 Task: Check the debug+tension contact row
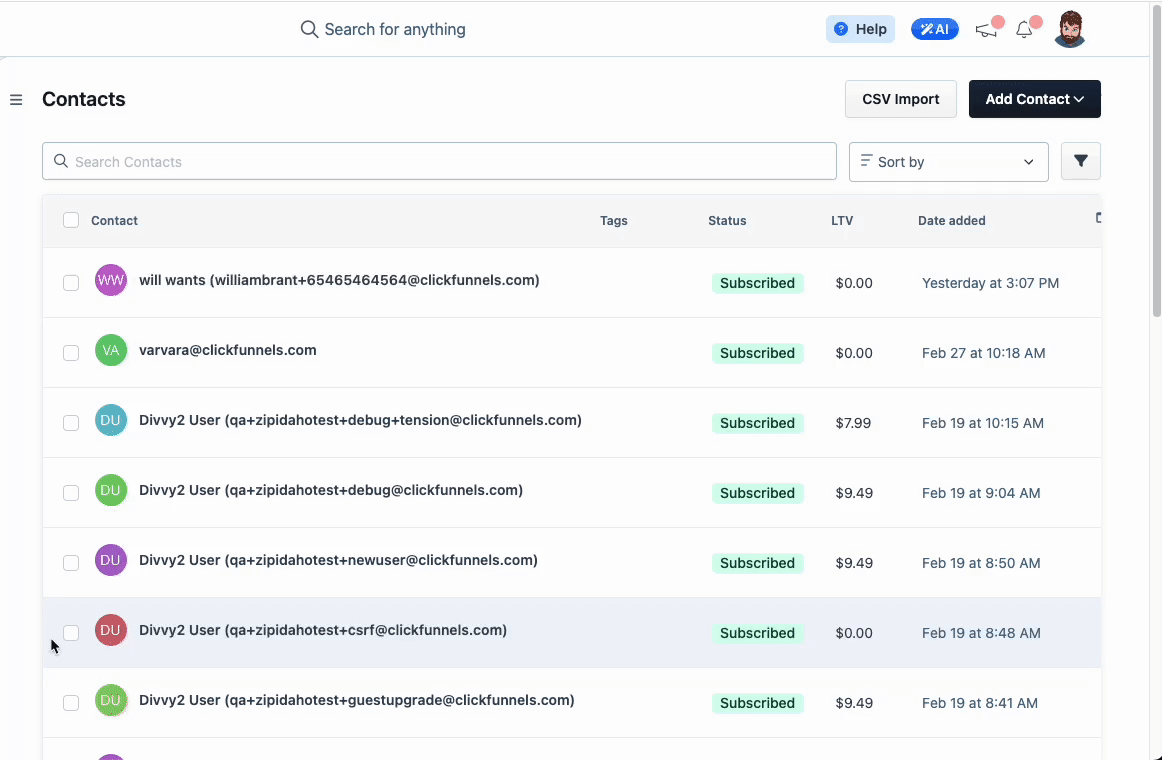tap(70, 423)
